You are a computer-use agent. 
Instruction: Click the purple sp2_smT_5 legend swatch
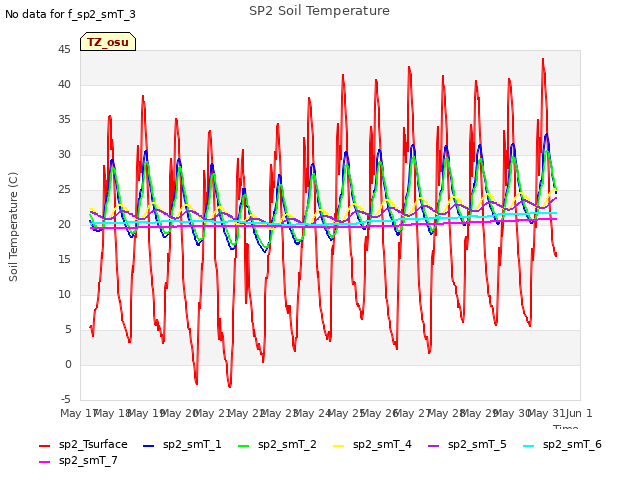click(434, 446)
